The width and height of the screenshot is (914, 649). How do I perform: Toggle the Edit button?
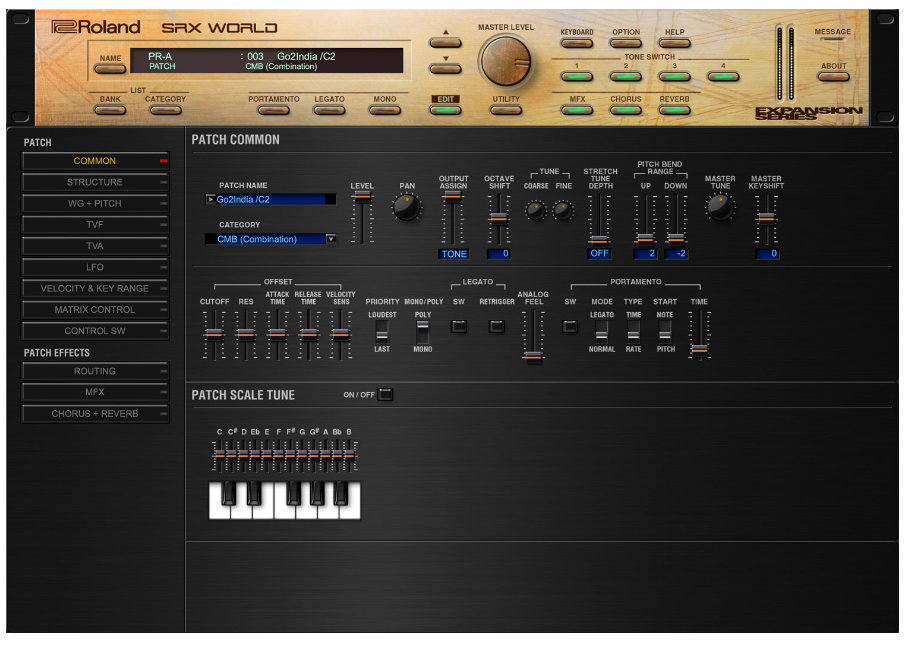point(445,110)
